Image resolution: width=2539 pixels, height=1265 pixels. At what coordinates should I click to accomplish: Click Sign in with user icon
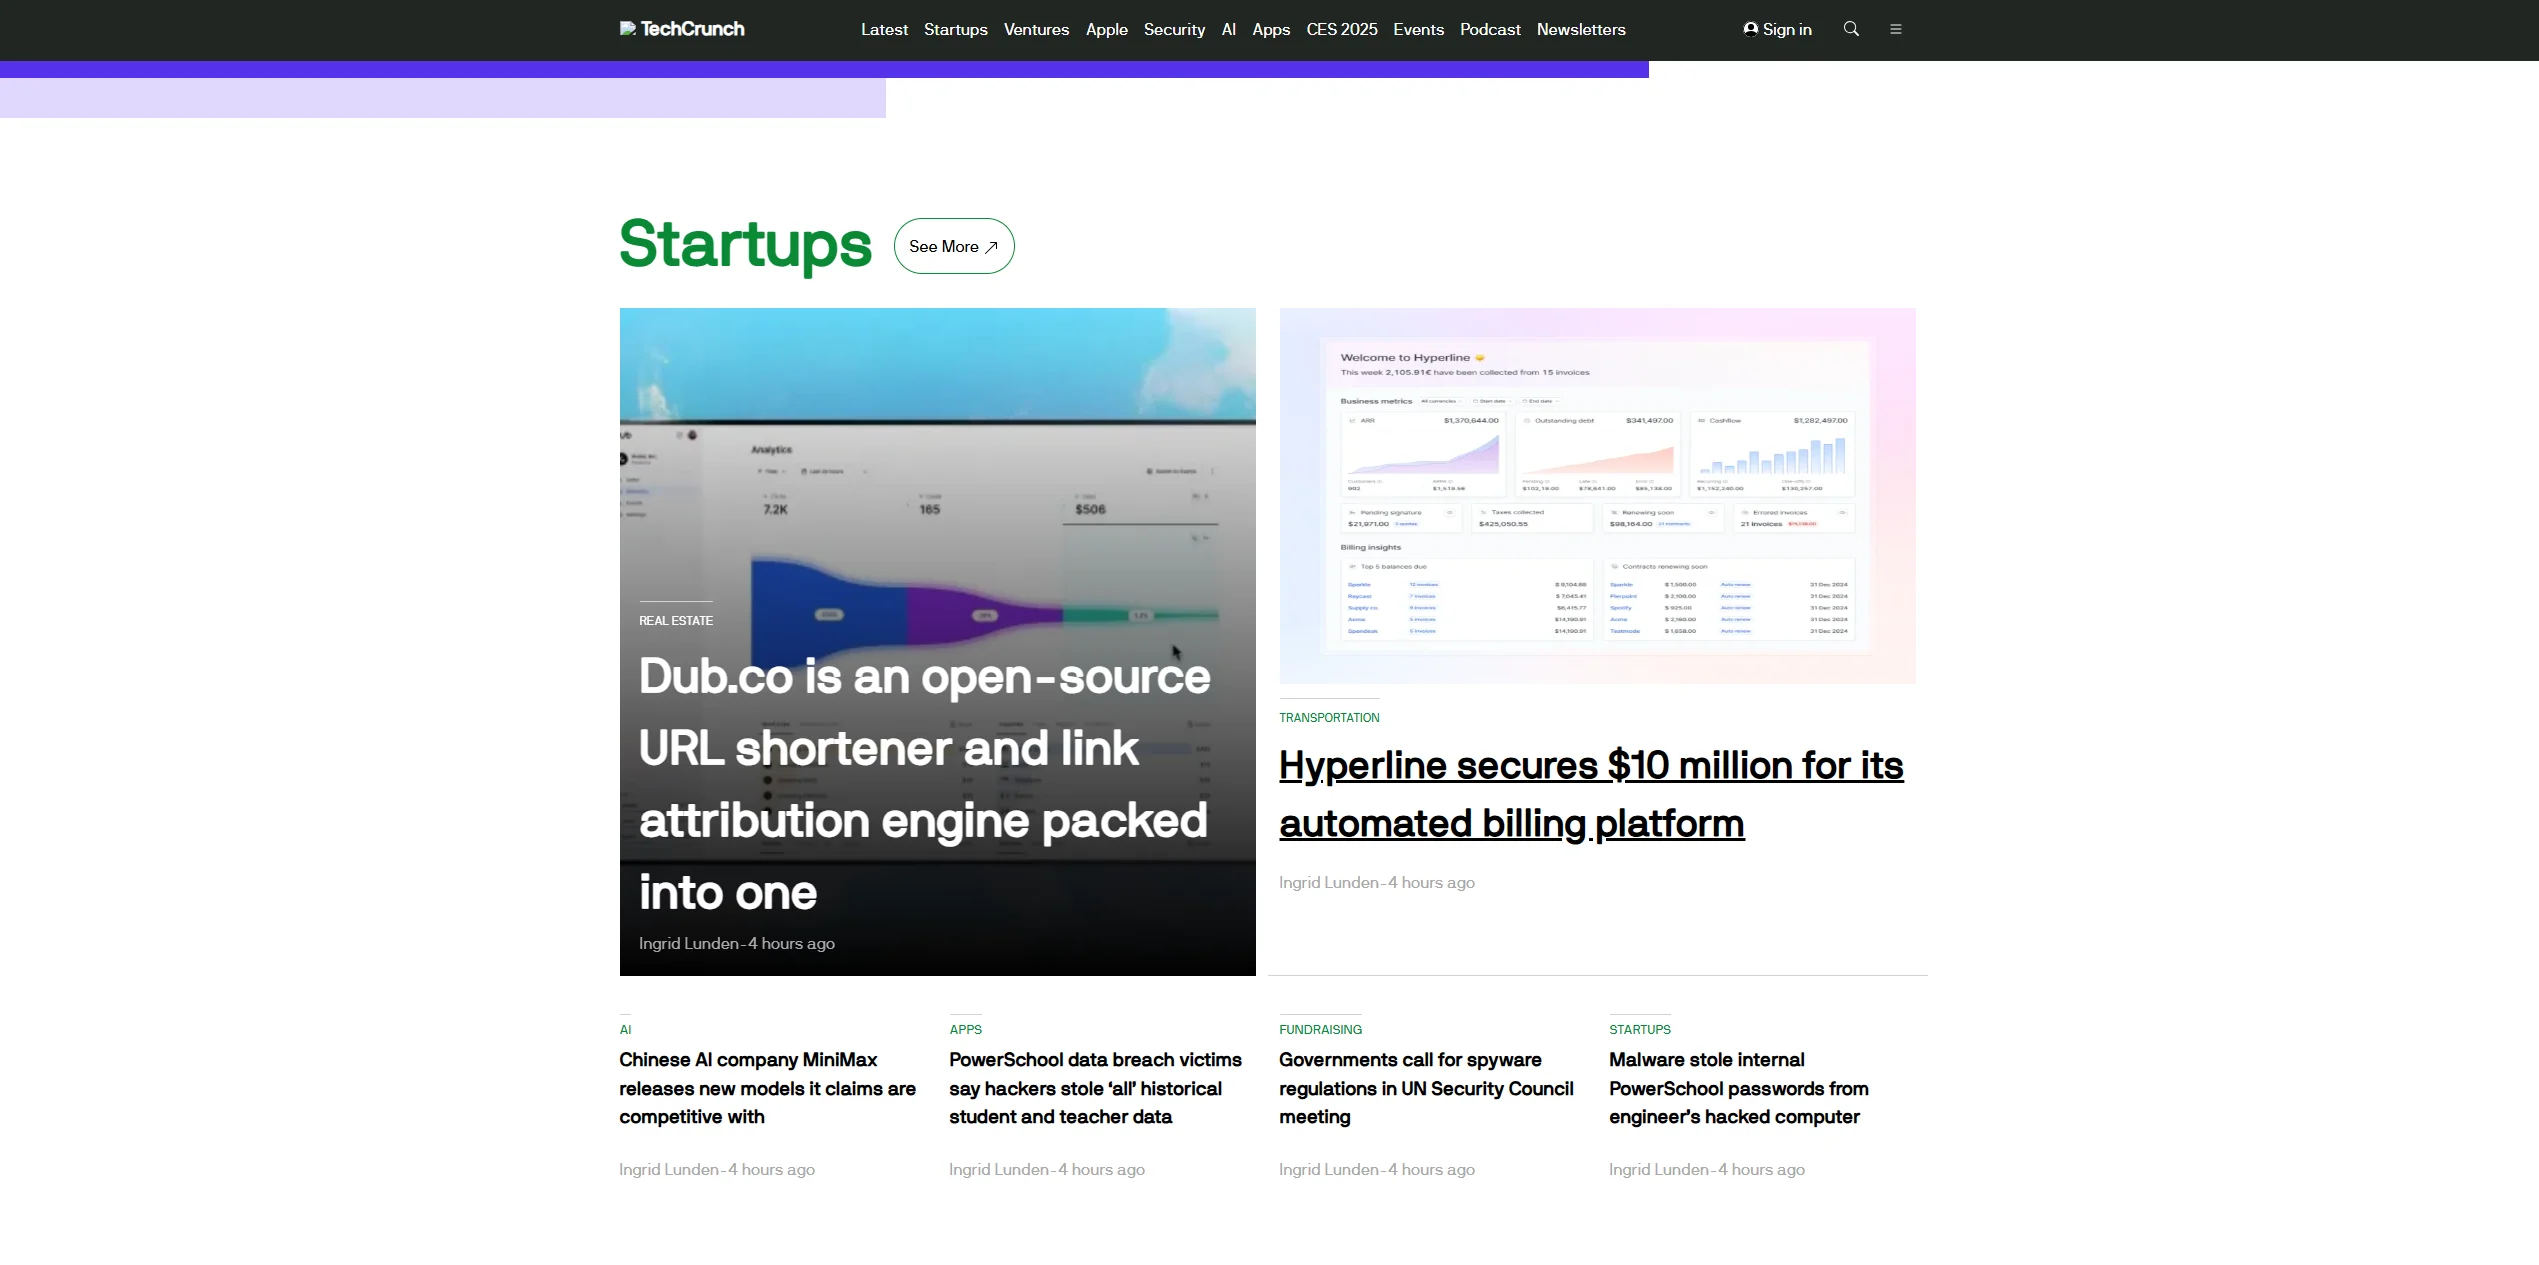point(1777,29)
